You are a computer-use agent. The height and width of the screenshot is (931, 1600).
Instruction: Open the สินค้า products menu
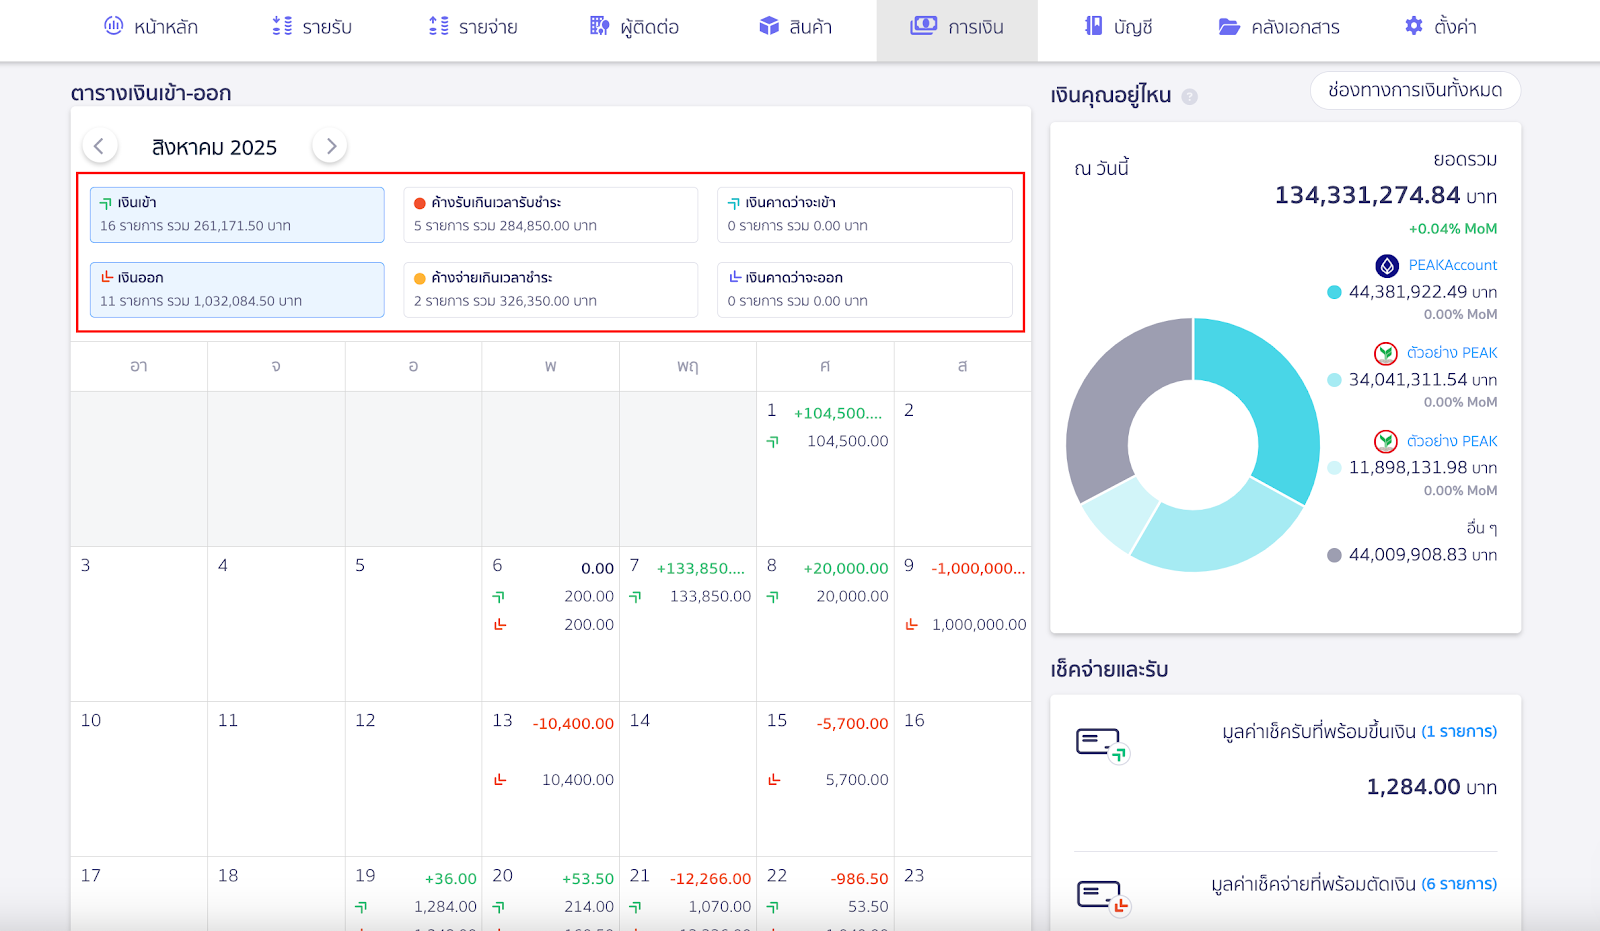point(796,27)
